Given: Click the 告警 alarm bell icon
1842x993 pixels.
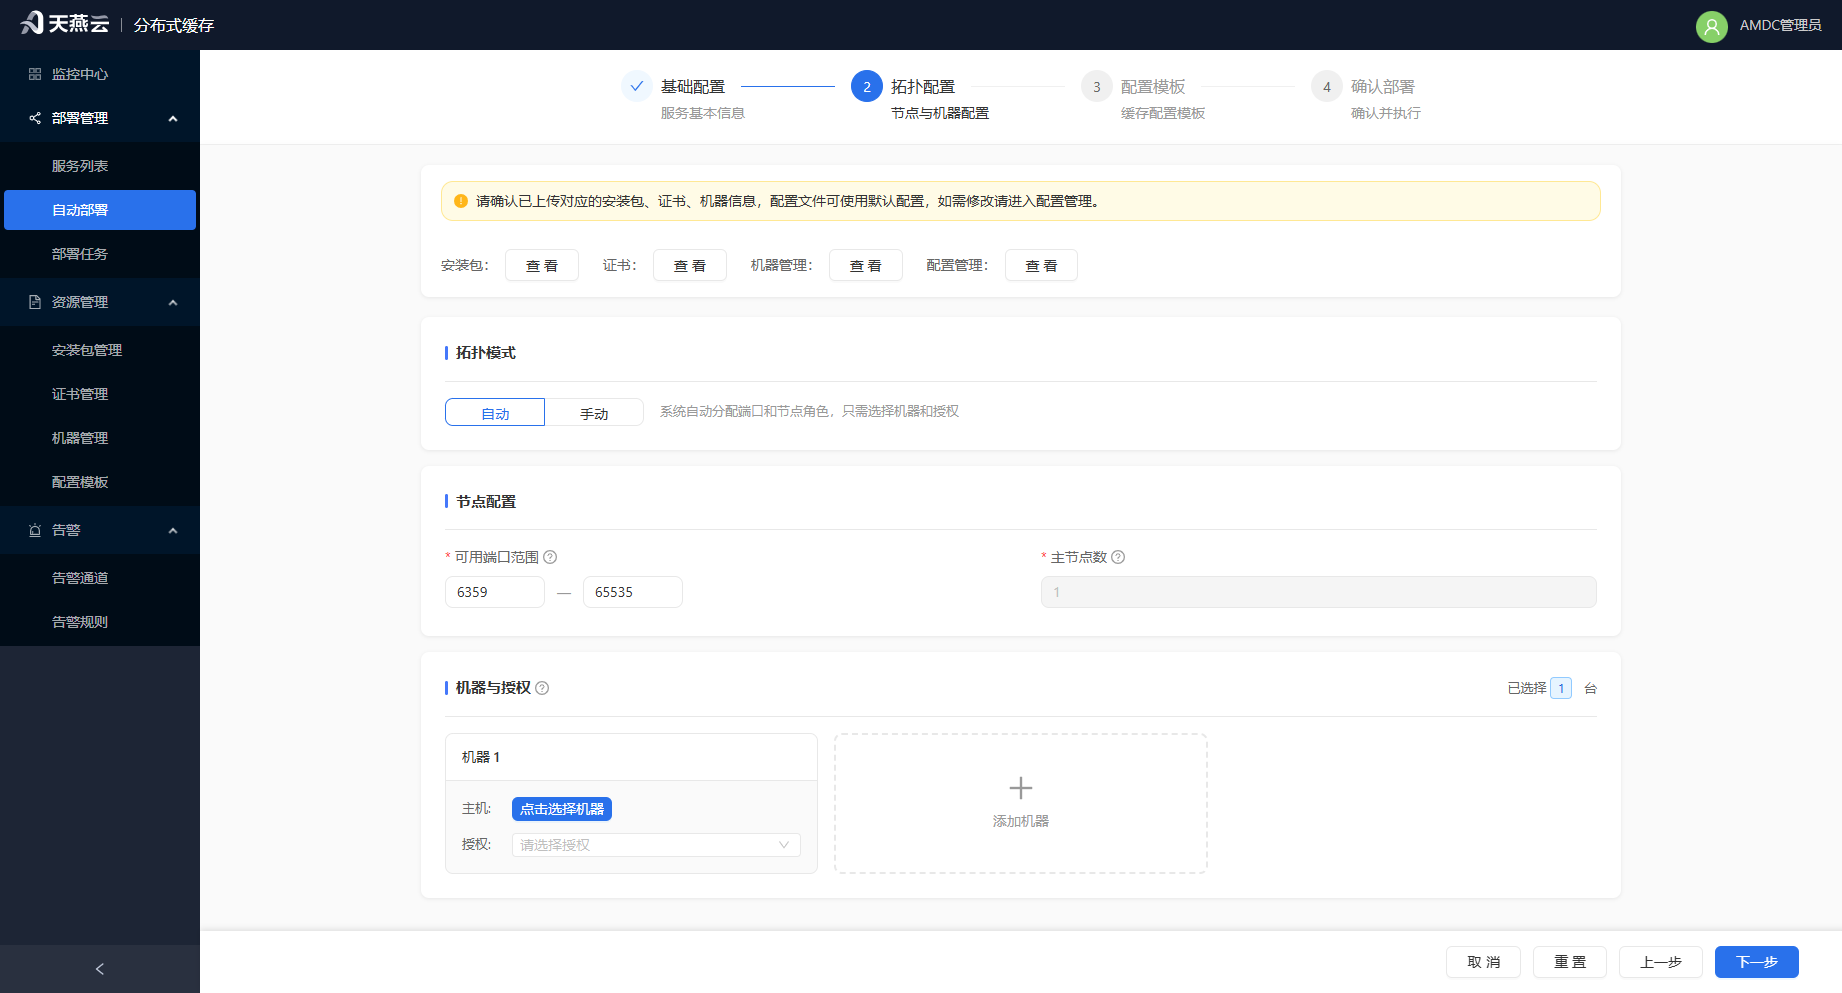Looking at the screenshot, I should [35, 530].
